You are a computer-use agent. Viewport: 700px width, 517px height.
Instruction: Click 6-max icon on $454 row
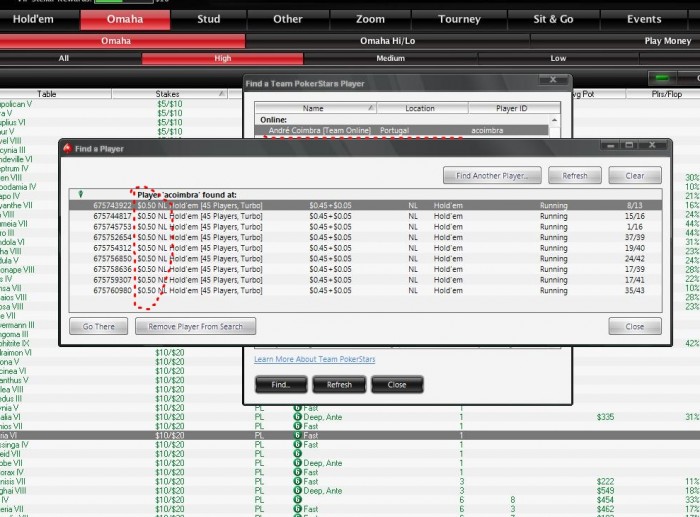298,500
